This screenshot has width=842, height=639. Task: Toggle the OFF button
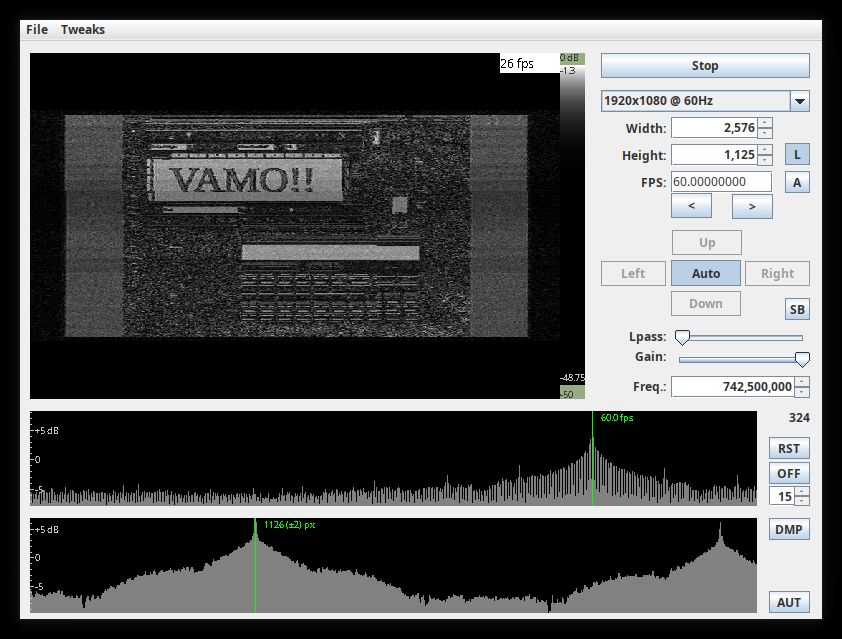pos(789,474)
